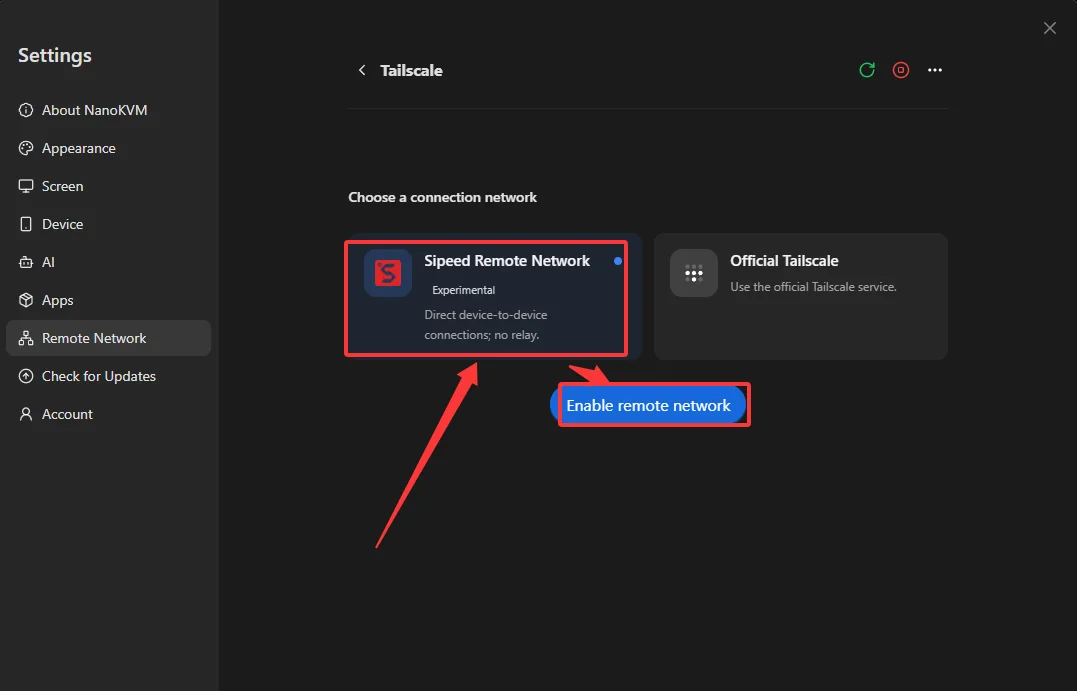Click the Settings heading
This screenshot has width=1077, height=691.
coord(55,55)
